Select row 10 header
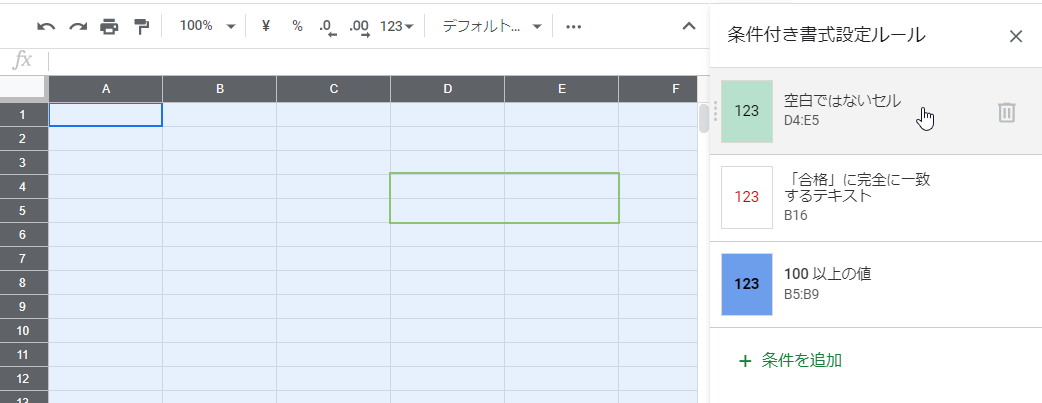Viewport: 1042px width, 403px height. click(x=24, y=331)
